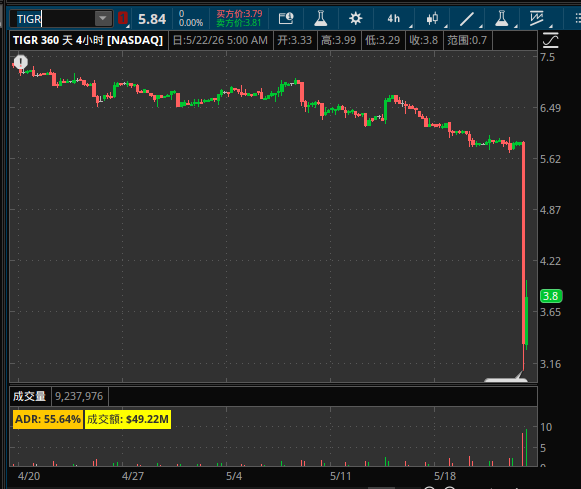581x489 pixels.
Task: Click the 7.5 price axis label
Action: click(548, 57)
